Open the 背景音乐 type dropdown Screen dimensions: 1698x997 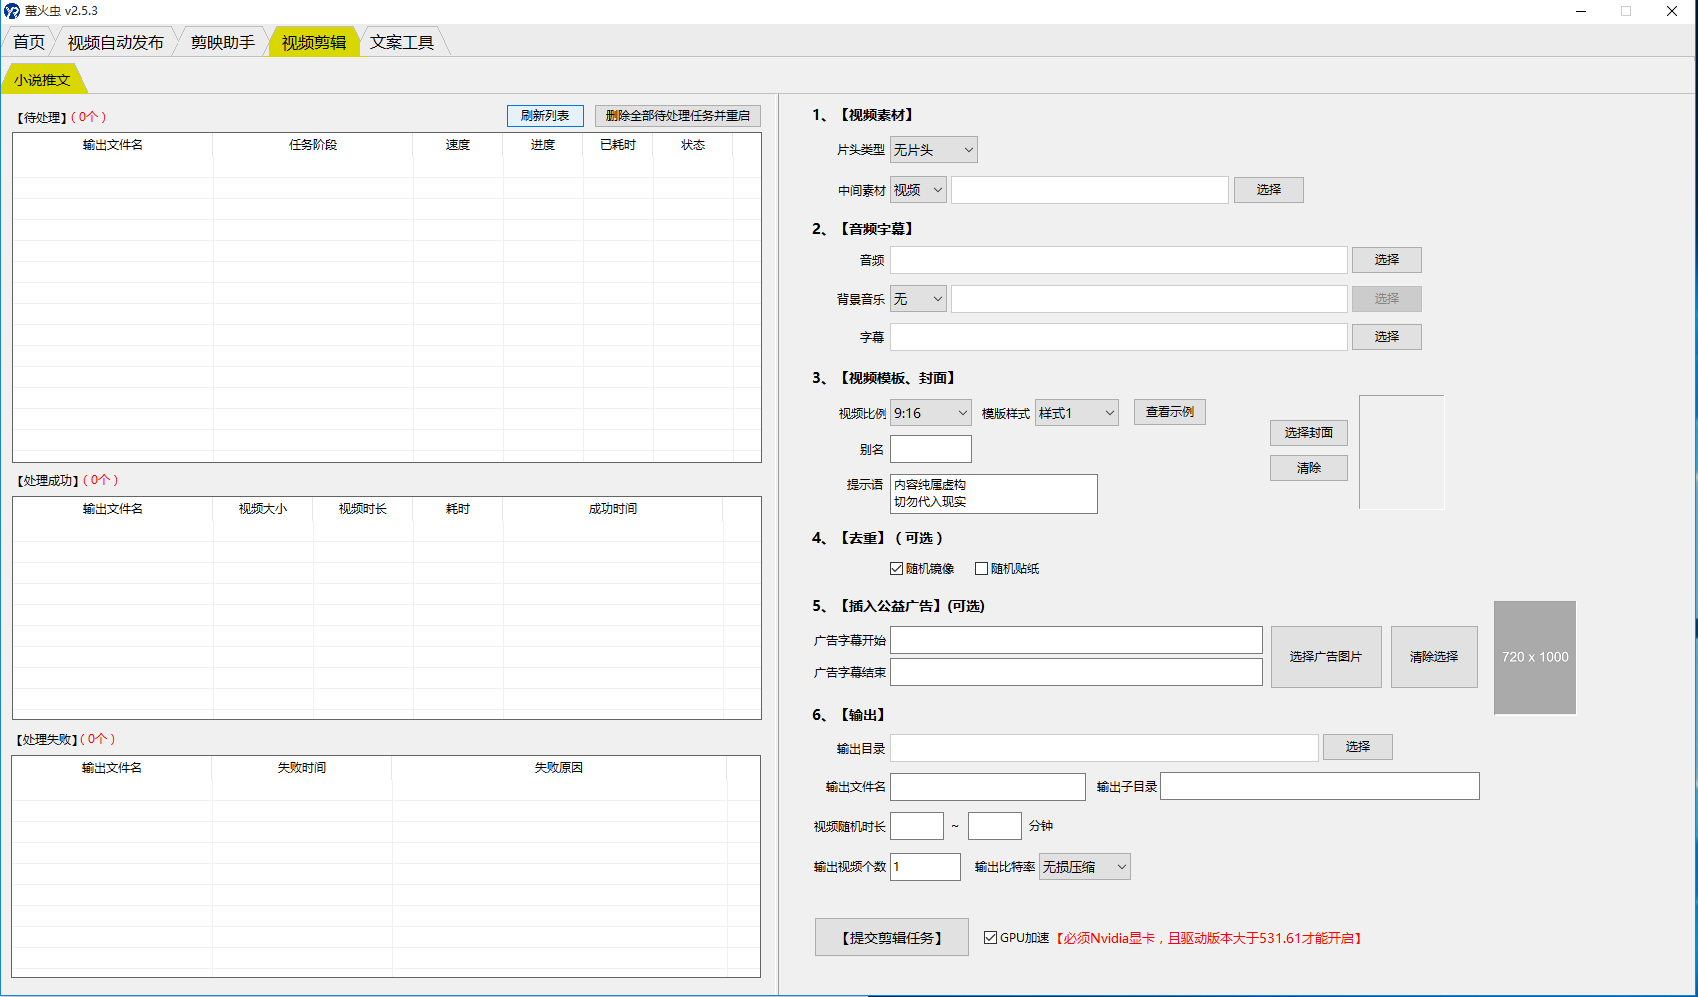[917, 299]
